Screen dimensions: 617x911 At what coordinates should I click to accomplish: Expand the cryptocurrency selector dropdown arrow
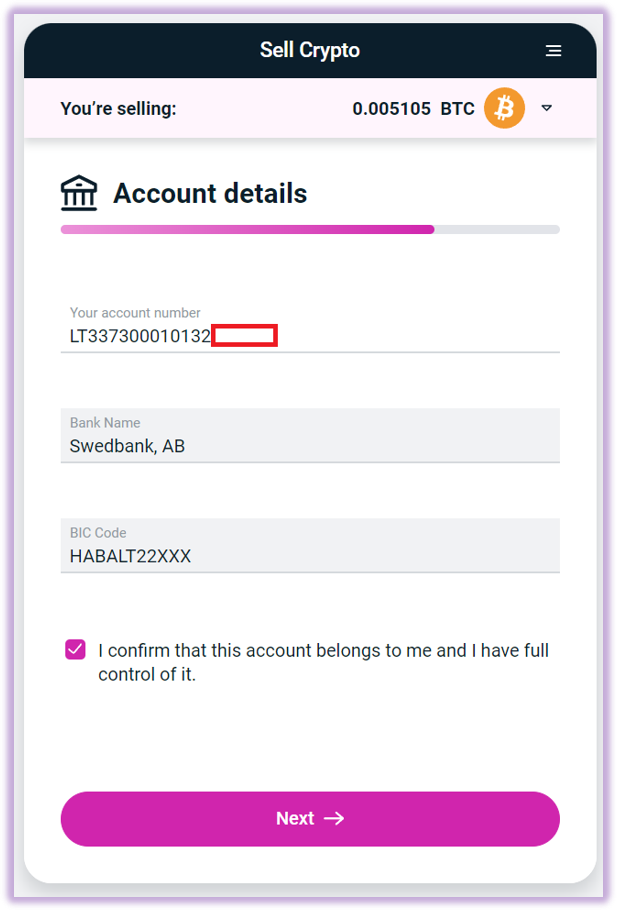(x=547, y=108)
